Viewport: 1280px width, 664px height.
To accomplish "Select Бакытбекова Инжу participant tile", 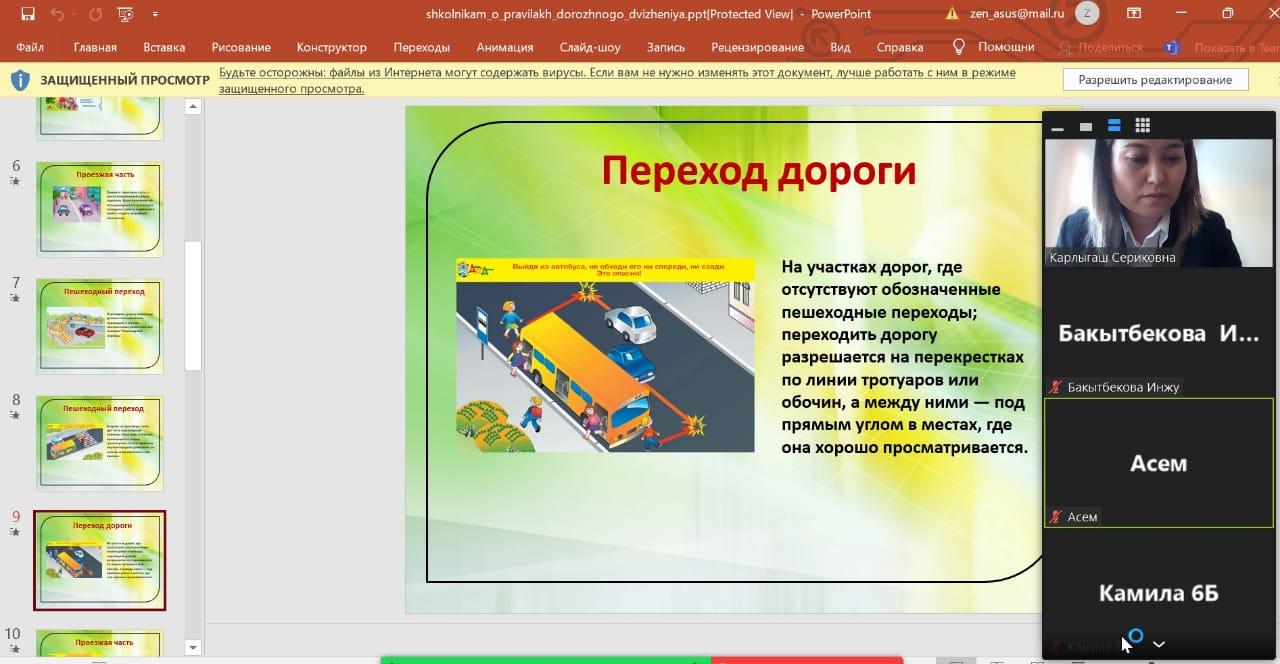I will (1159, 333).
